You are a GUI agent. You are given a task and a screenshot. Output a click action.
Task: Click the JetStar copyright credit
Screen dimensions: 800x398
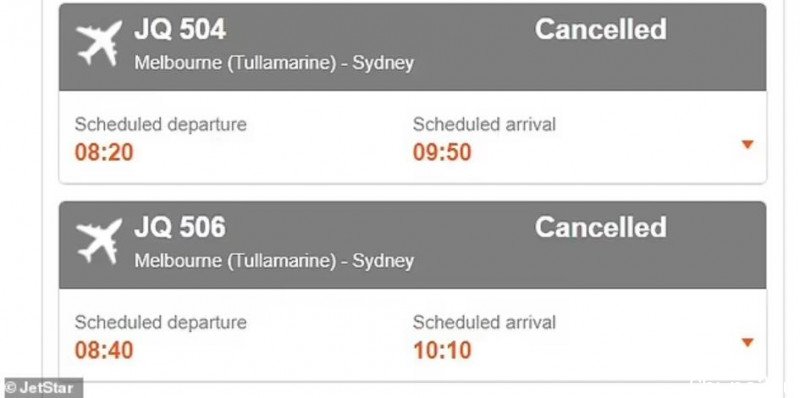41,388
